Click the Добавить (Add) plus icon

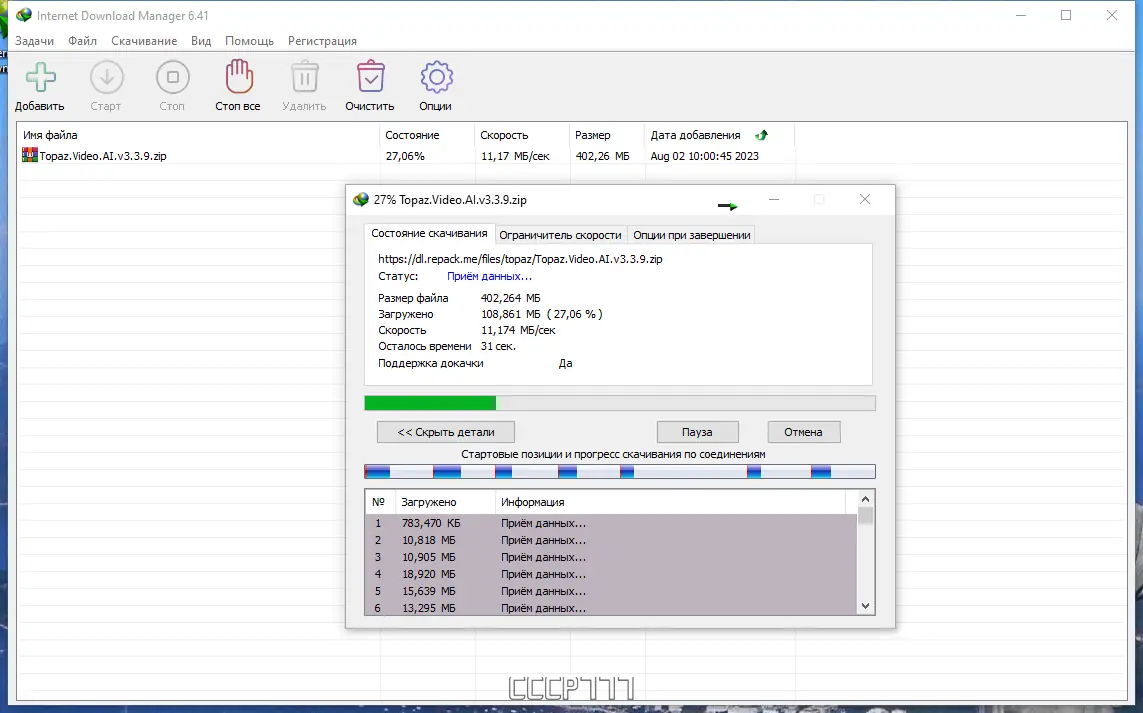tap(41, 77)
